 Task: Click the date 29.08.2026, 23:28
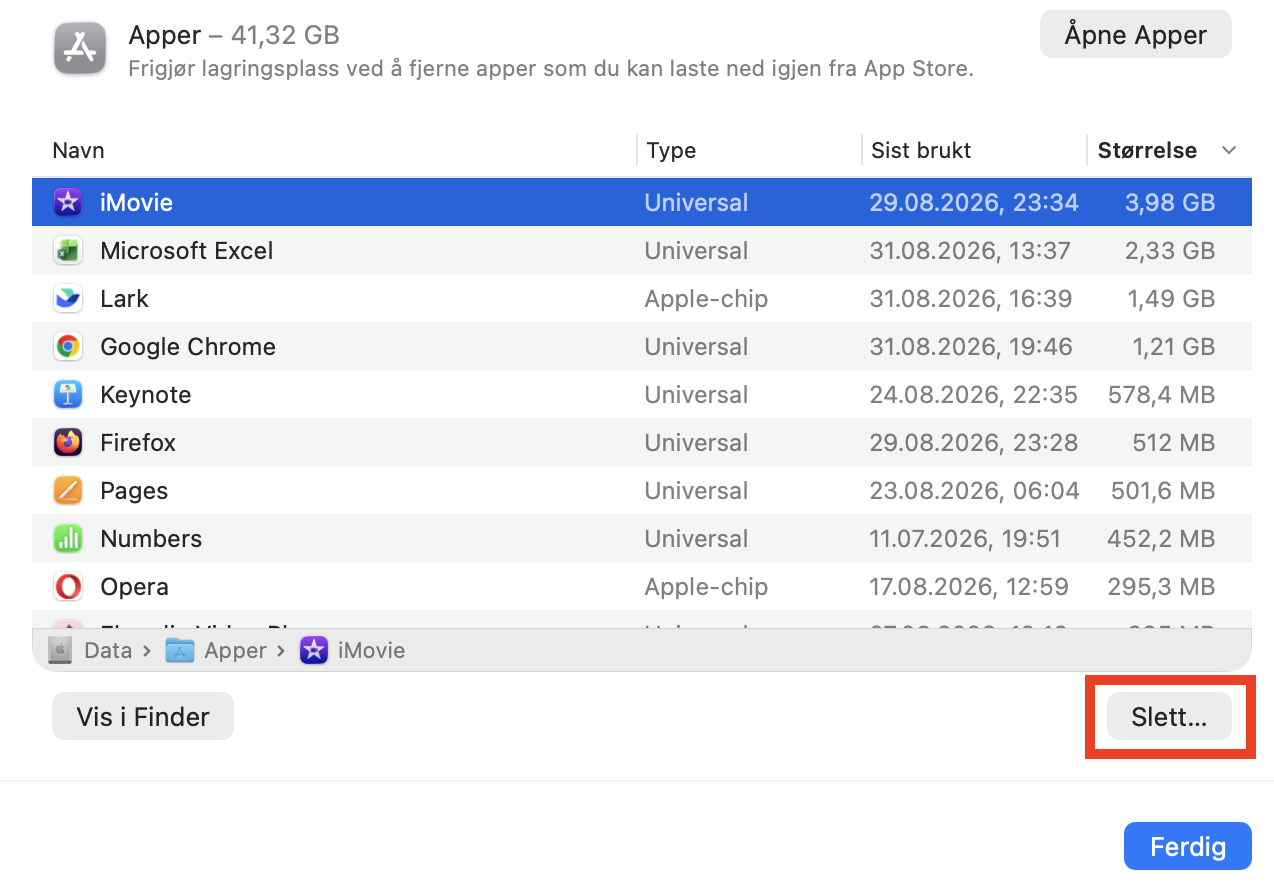pyautogui.click(x=973, y=443)
